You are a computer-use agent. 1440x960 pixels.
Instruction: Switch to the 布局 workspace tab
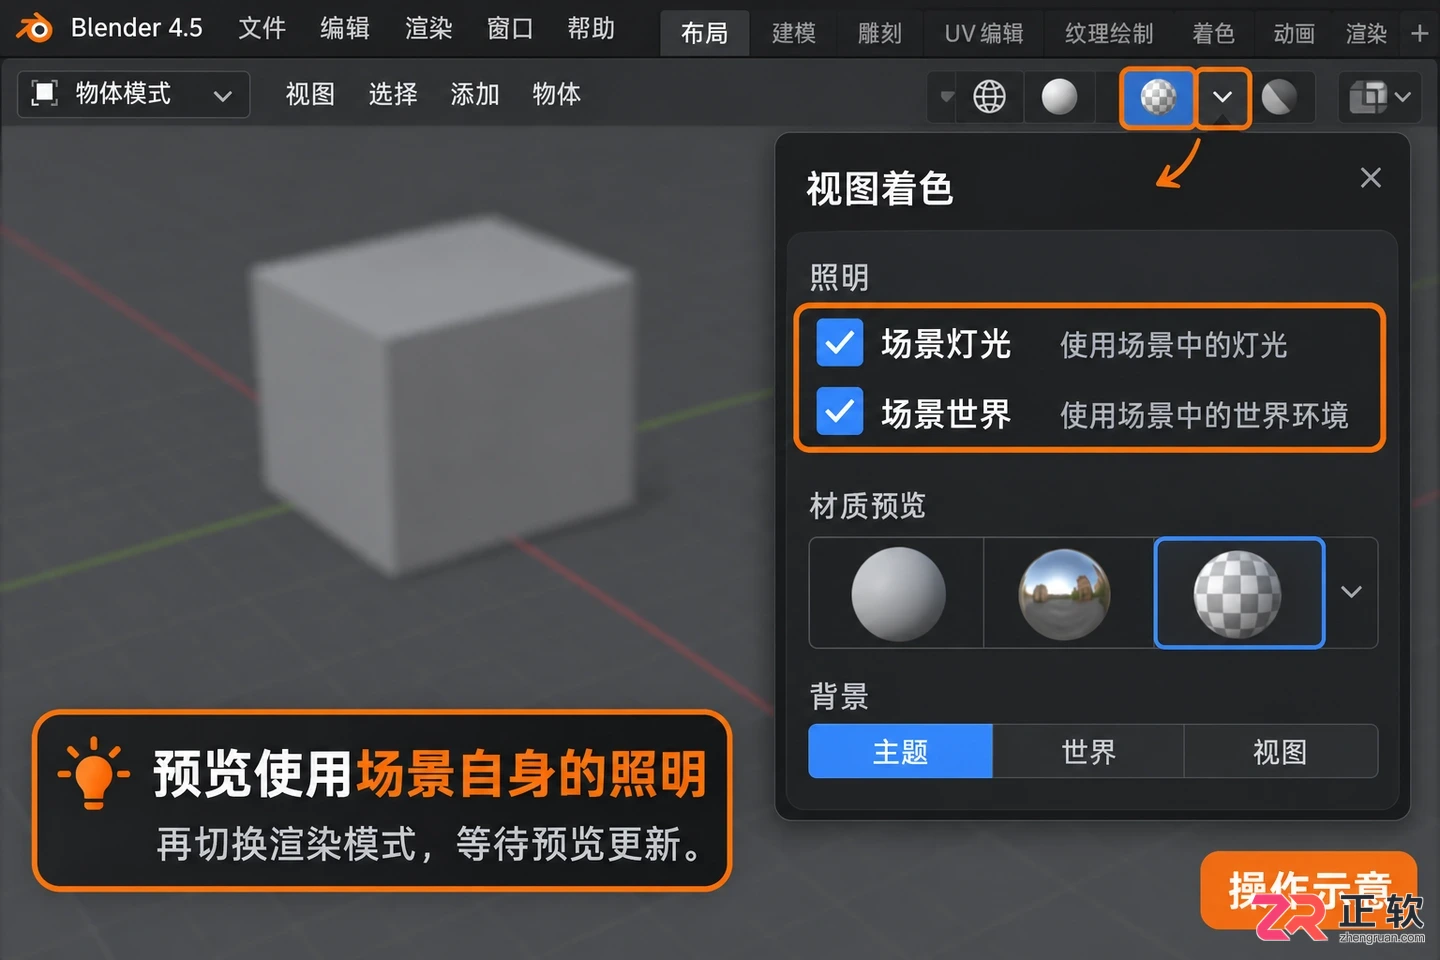pyautogui.click(x=705, y=33)
